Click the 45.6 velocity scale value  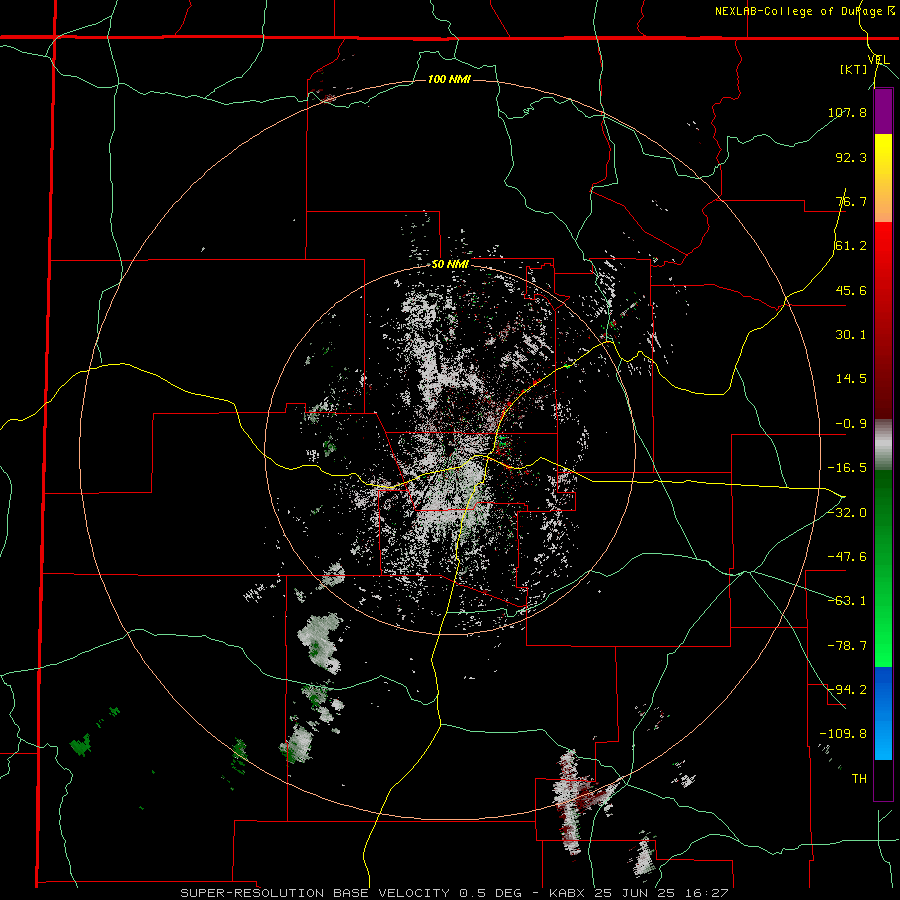(x=851, y=290)
